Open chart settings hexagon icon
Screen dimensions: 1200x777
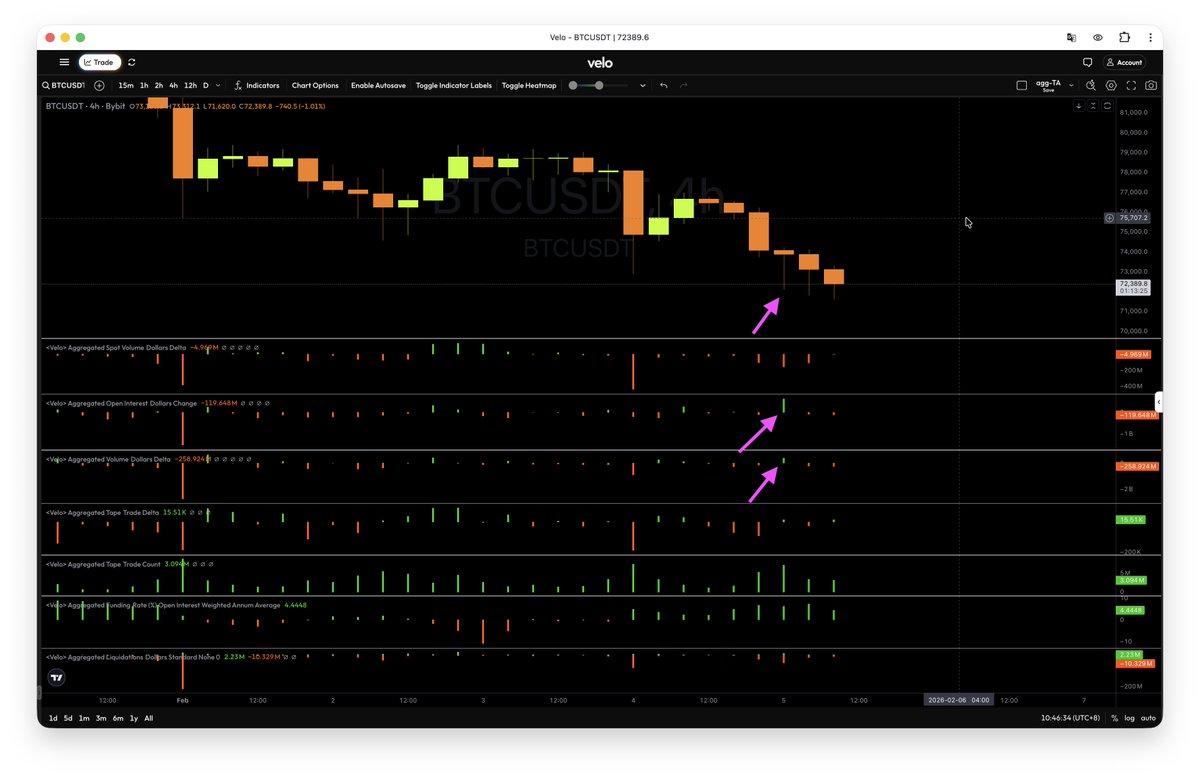tap(1111, 86)
